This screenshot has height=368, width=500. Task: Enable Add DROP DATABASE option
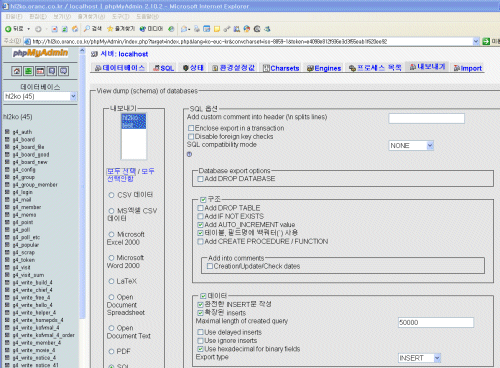[200, 179]
